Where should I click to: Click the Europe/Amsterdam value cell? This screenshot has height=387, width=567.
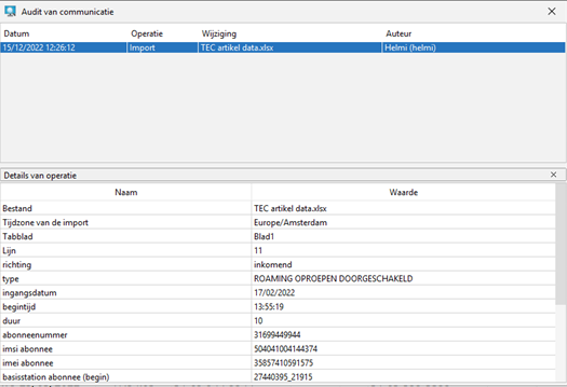coord(404,222)
